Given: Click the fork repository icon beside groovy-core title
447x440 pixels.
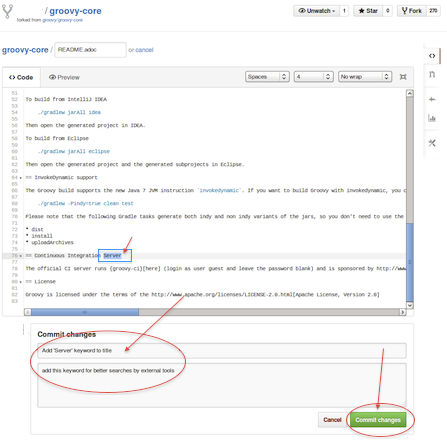Looking at the screenshot, I should pyautogui.click(x=7, y=12).
